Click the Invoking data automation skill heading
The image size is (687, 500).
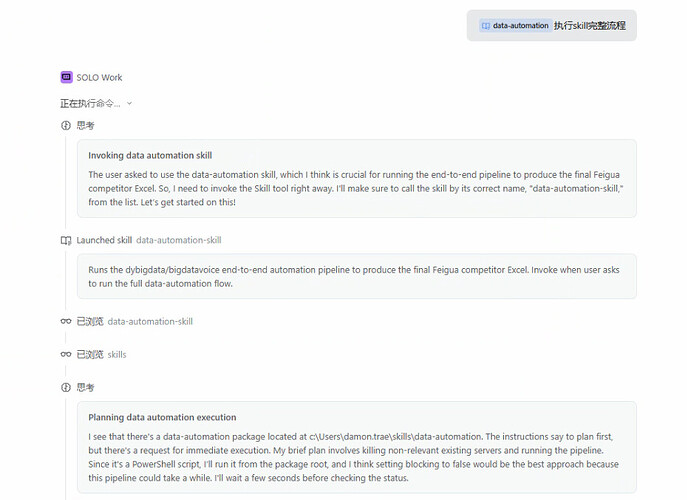tap(150, 156)
